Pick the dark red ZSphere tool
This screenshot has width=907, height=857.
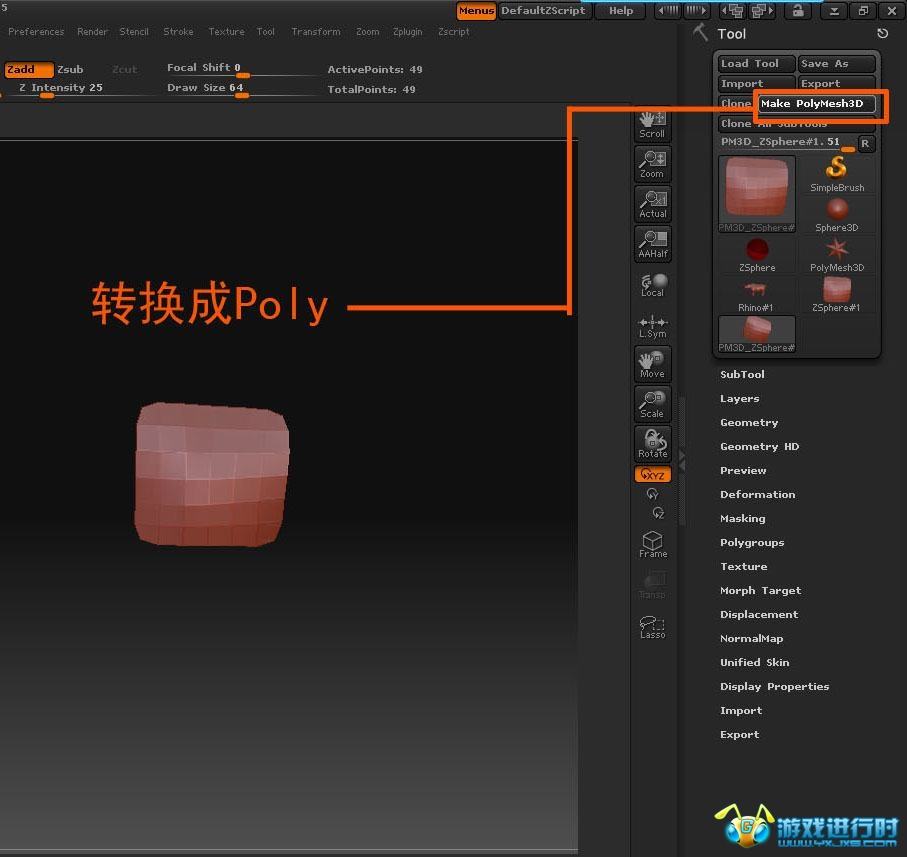pos(757,254)
